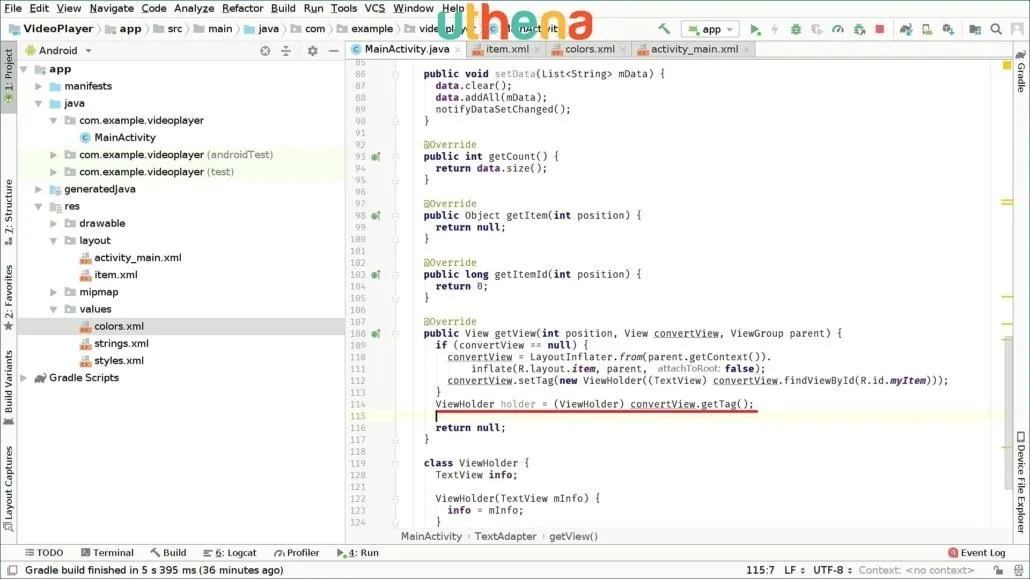The height and width of the screenshot is (579, 1030).
Task: Open the run configuration app dropdown
Action: (711, 29)
